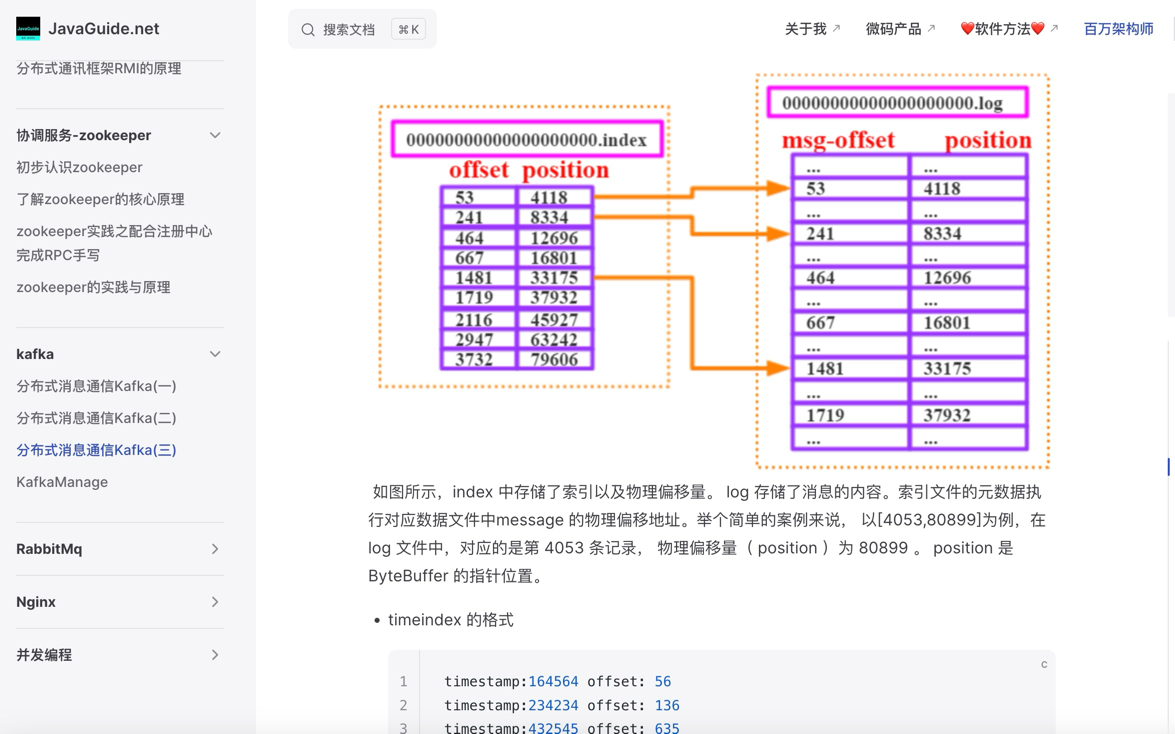This screenshot has width=1175, height=734.
Task: Click the JavaGuide.net logo icon
Action: click(x=28, y=28)
